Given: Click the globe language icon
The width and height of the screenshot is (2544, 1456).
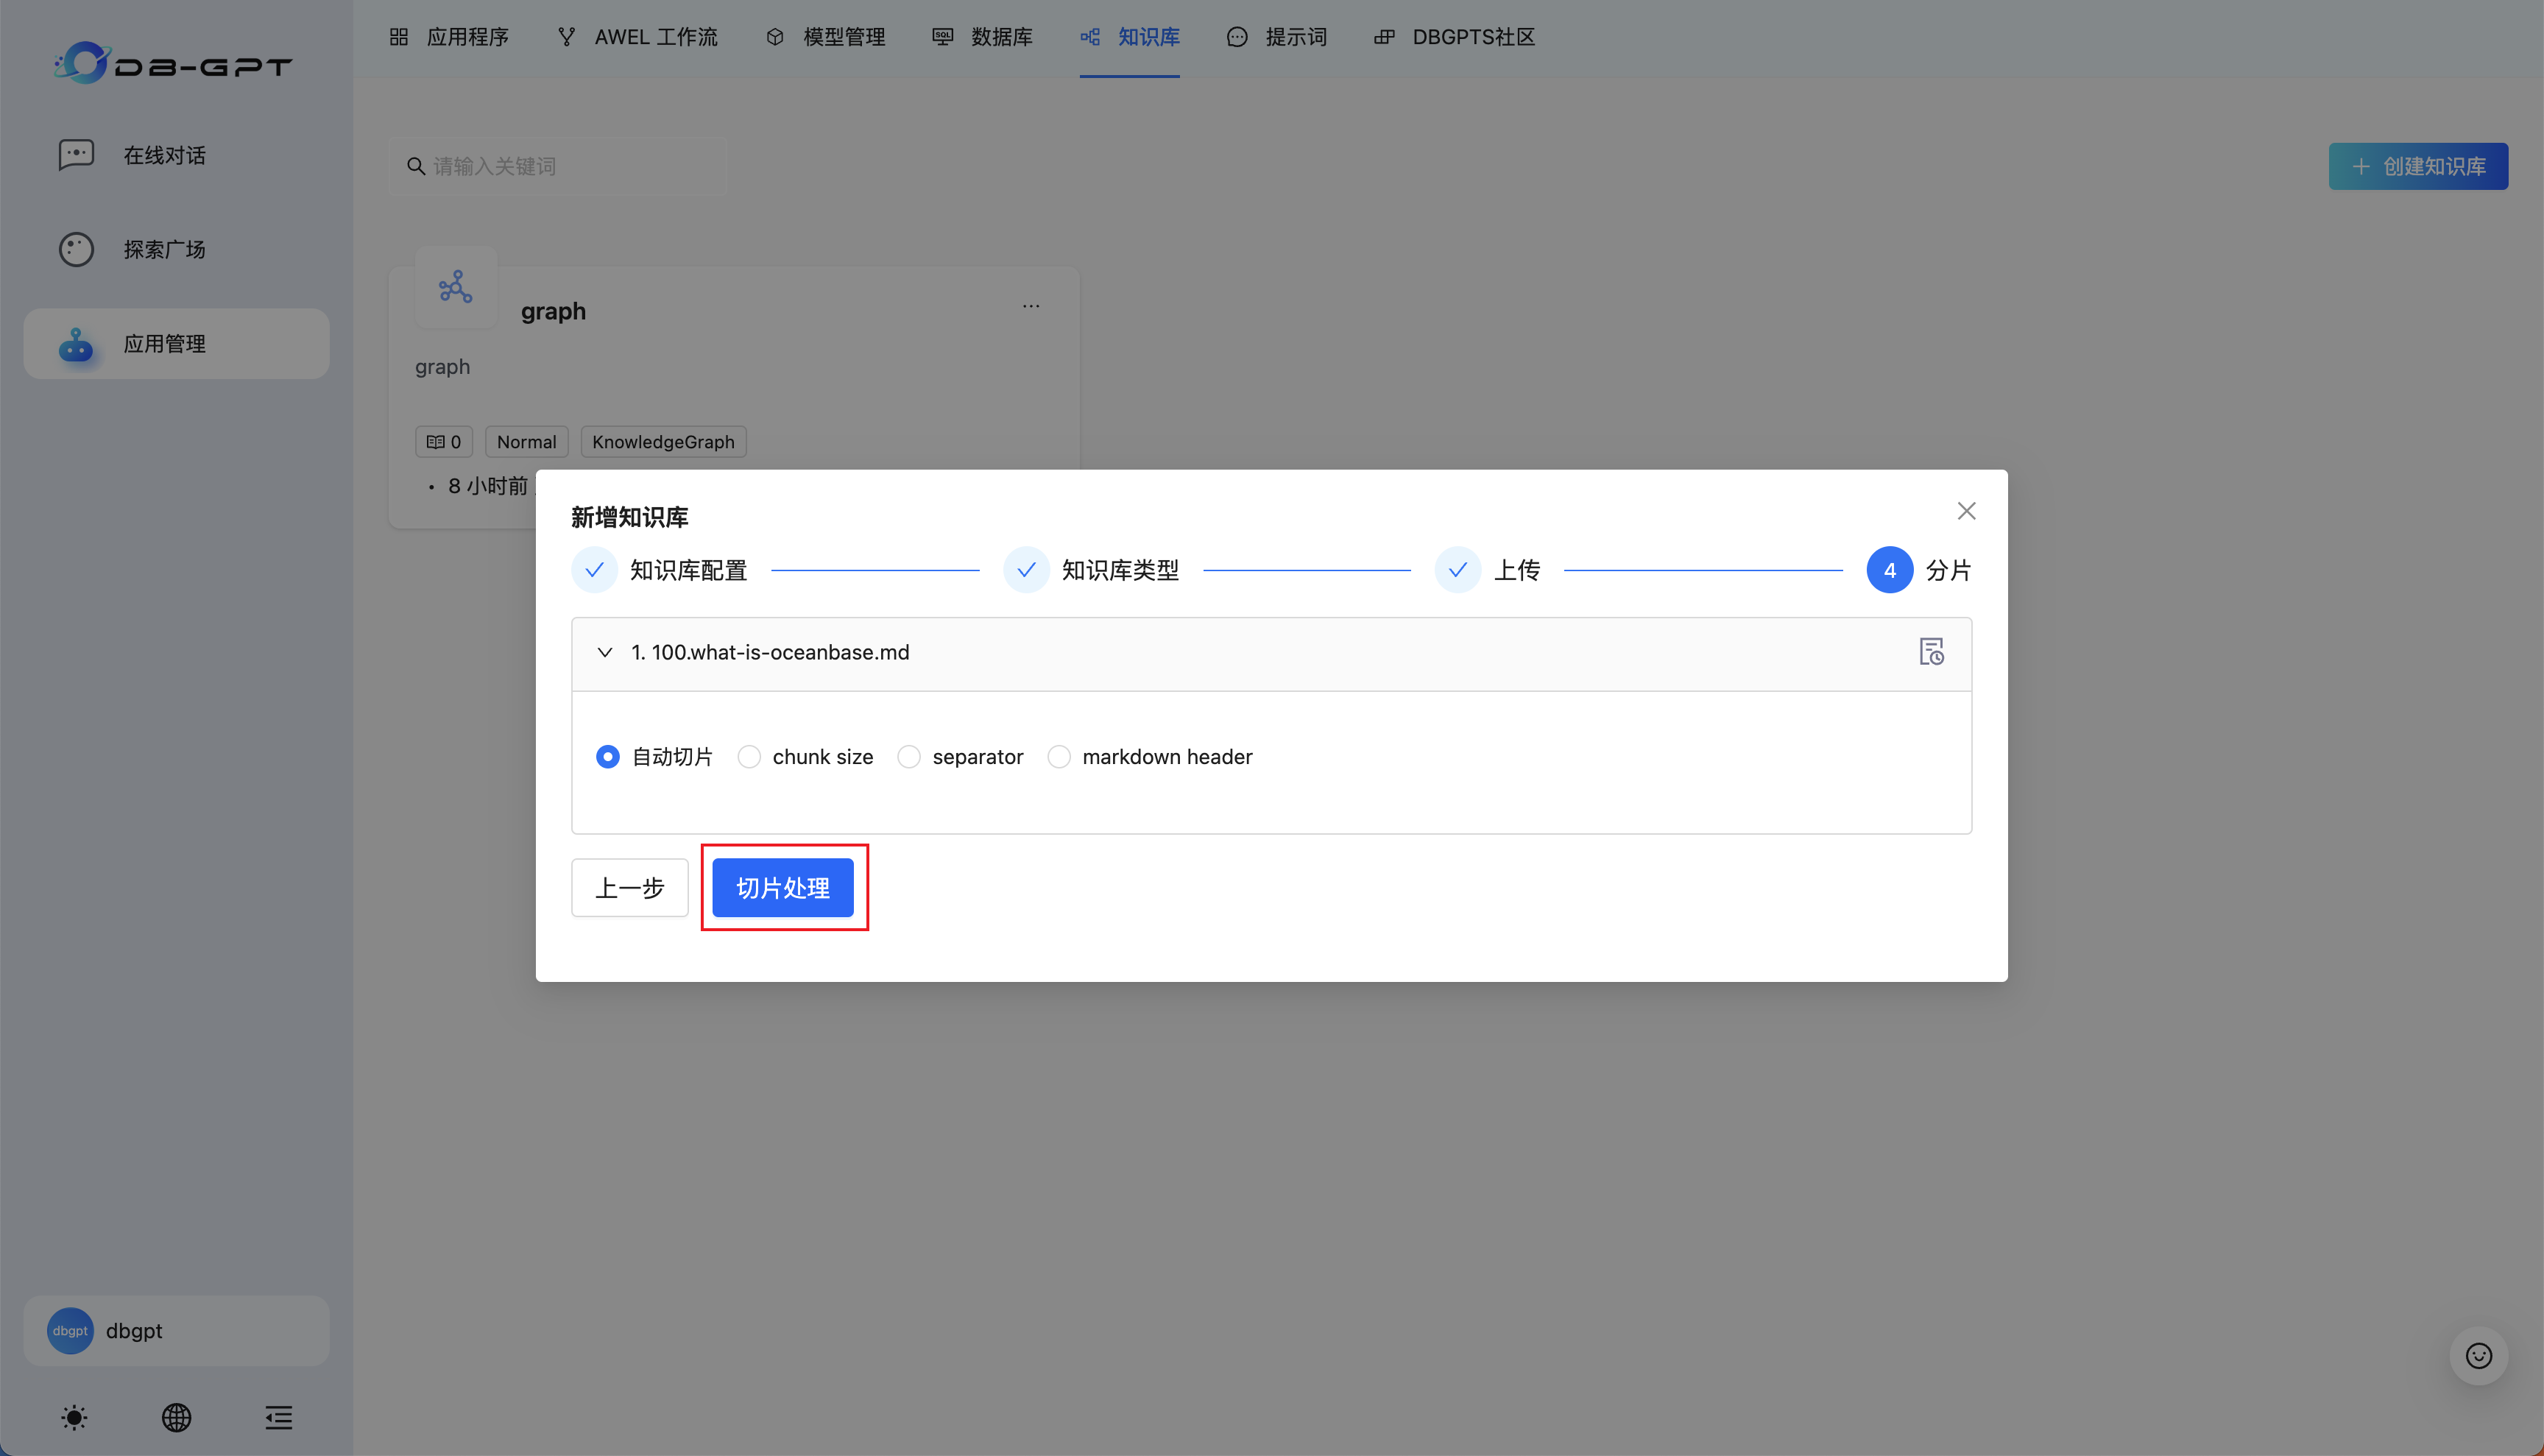Looking at the screenshot, I should (176, 1417).
